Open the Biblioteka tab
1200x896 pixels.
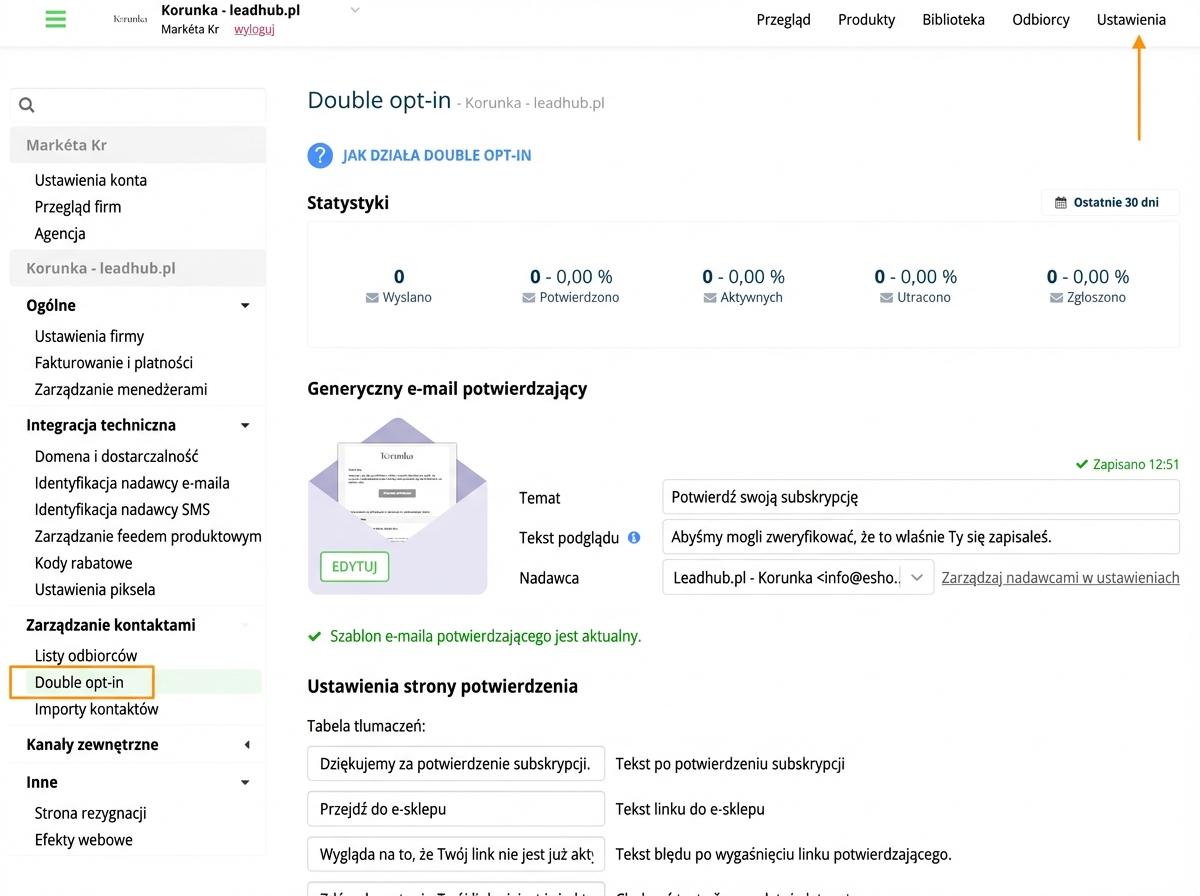point(953,19)
